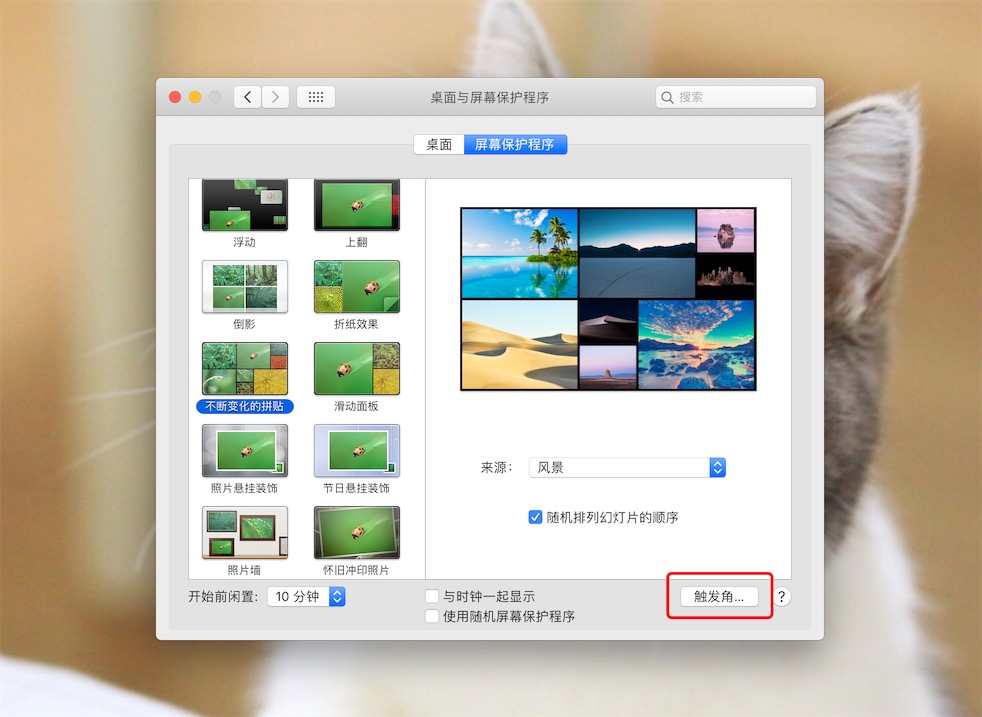The width and height of the screenshot is (982, 717).
Task: Enable 使用随机屏幕保护程序 checkbox
Action: (432, 616)
